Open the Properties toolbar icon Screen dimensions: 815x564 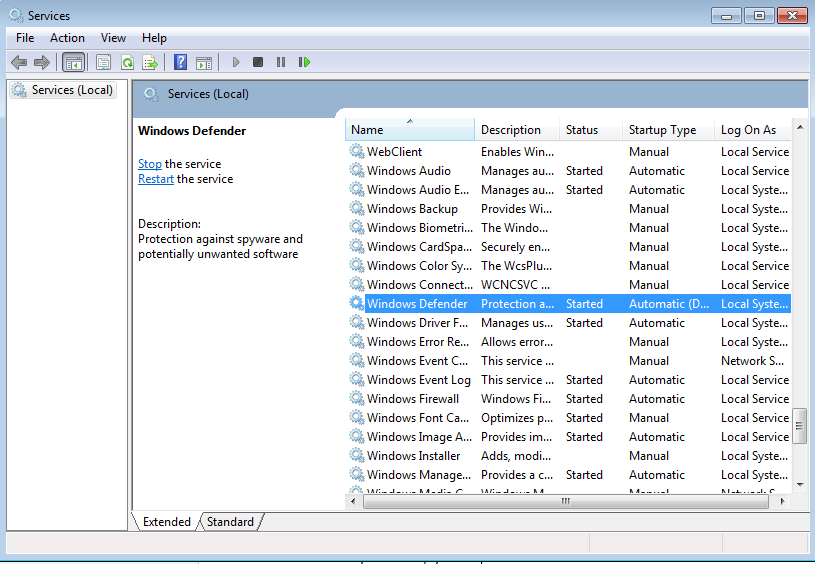[103, 62]
